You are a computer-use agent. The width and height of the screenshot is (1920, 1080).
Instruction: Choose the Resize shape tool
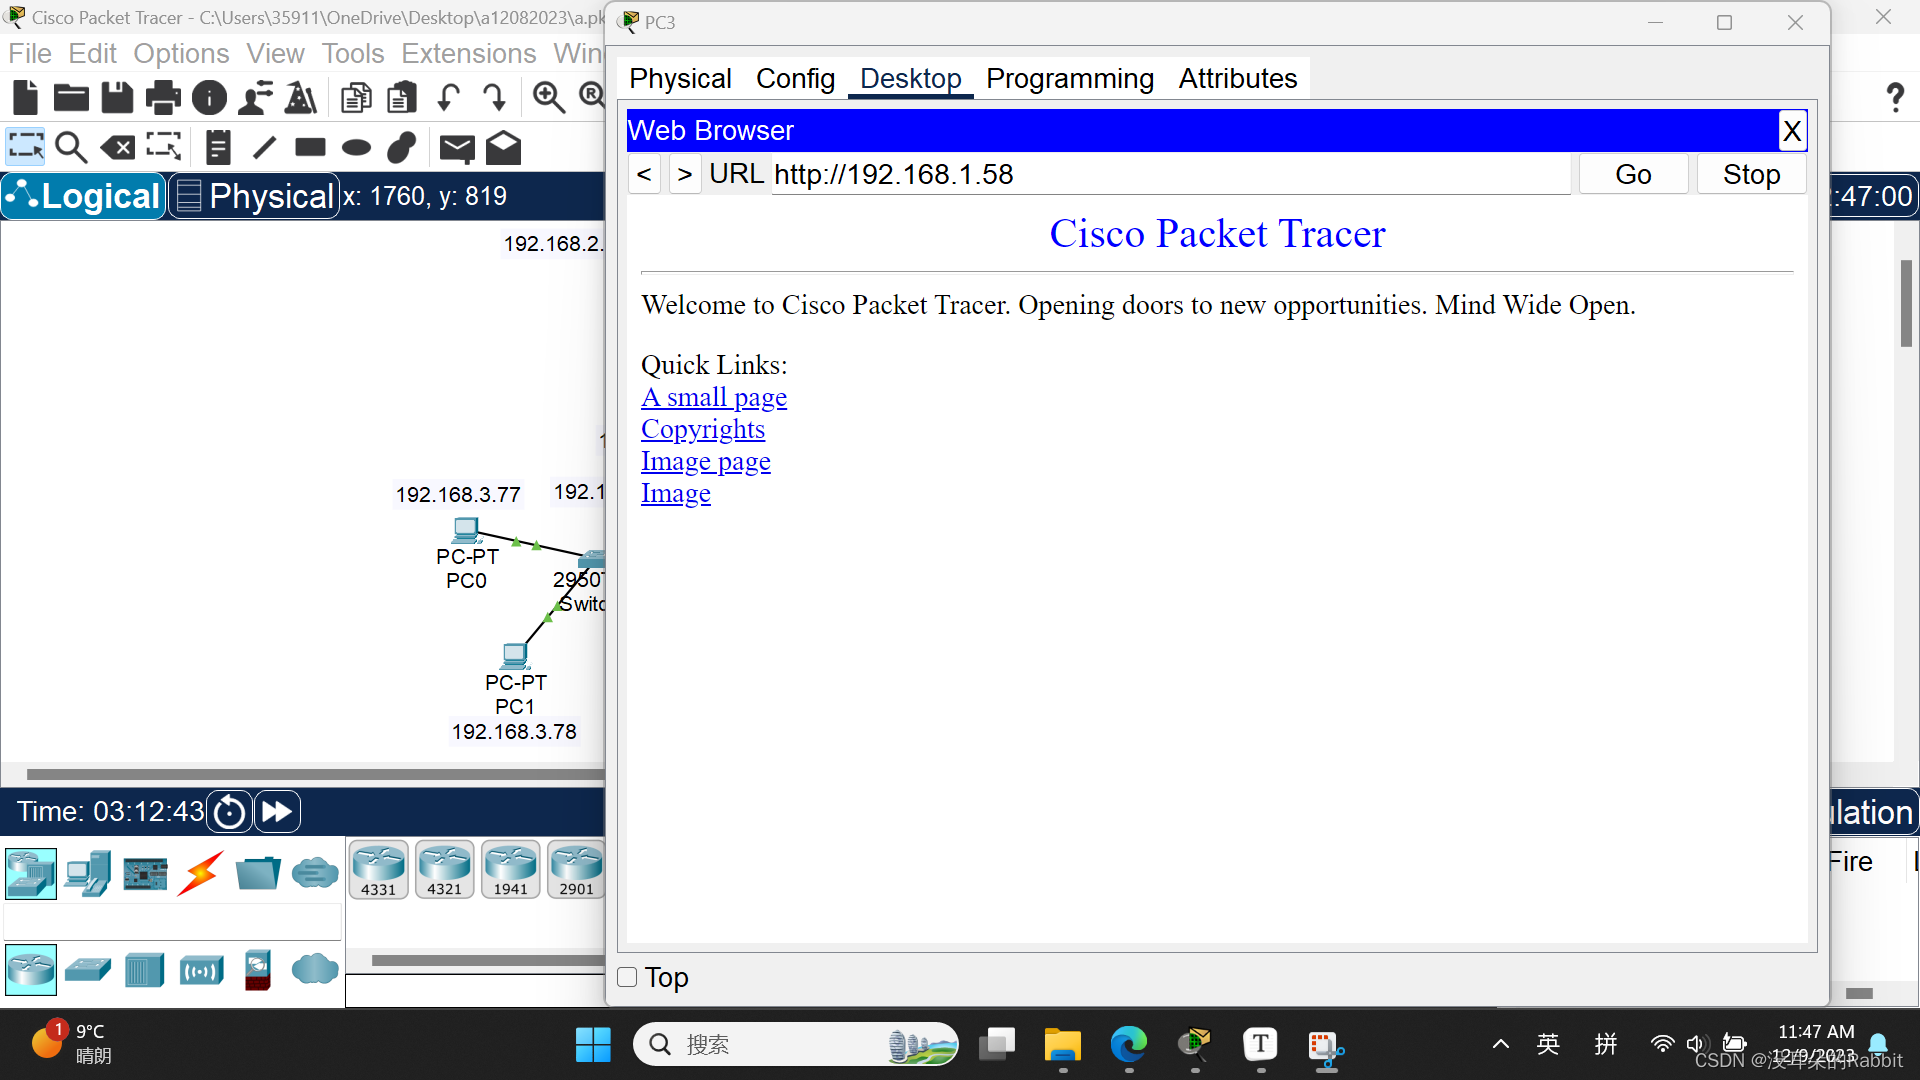click(163, 147)
